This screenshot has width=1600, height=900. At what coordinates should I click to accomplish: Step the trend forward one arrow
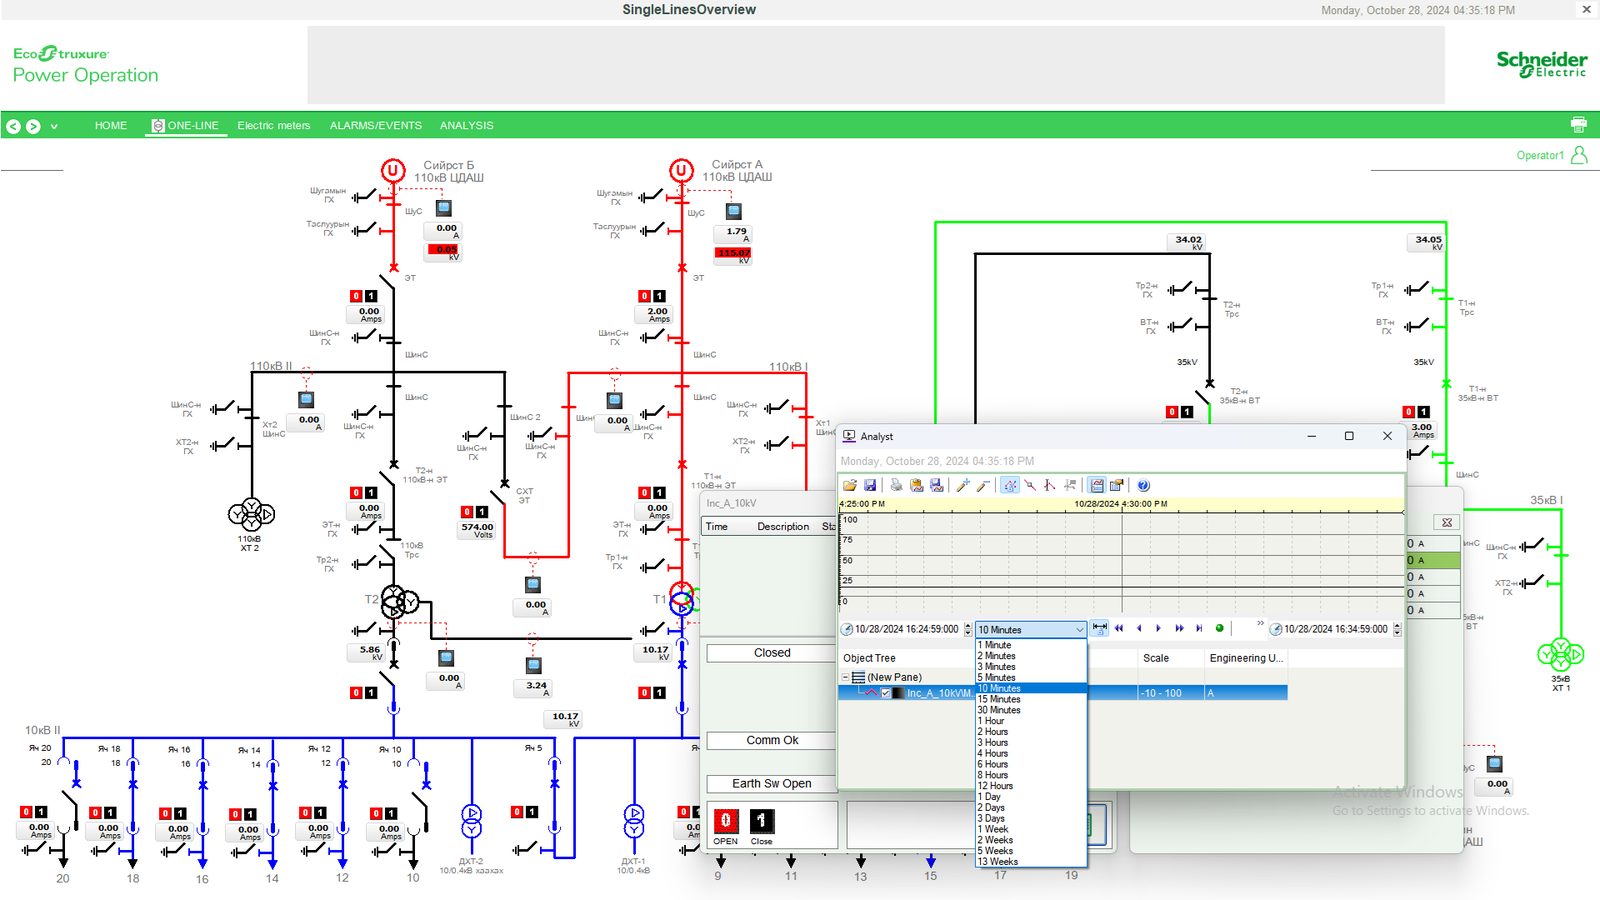pyautogui.click(x=1159, y=629)
